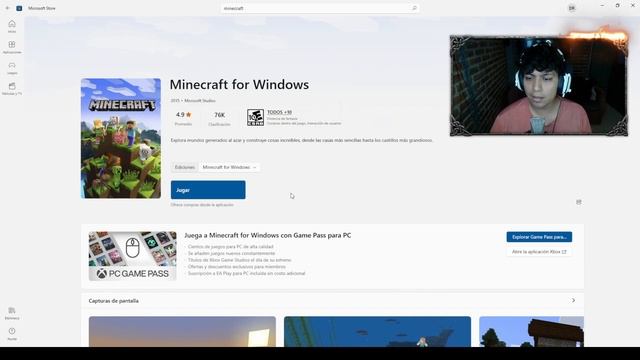Image resolution: width=640 pixels, height=360 pixels.
Task: Open the Games section in sidebar
Action: 12,68
